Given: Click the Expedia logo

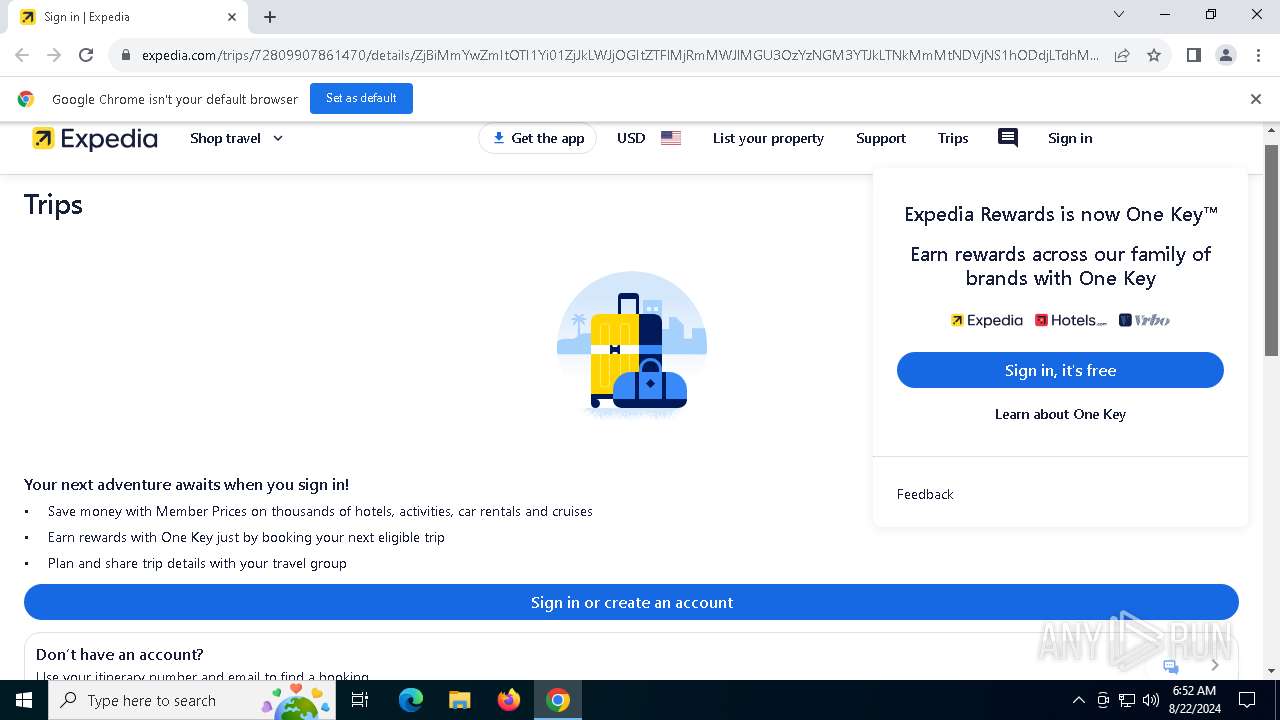Looking at the screenshot, I should (95, 138).
